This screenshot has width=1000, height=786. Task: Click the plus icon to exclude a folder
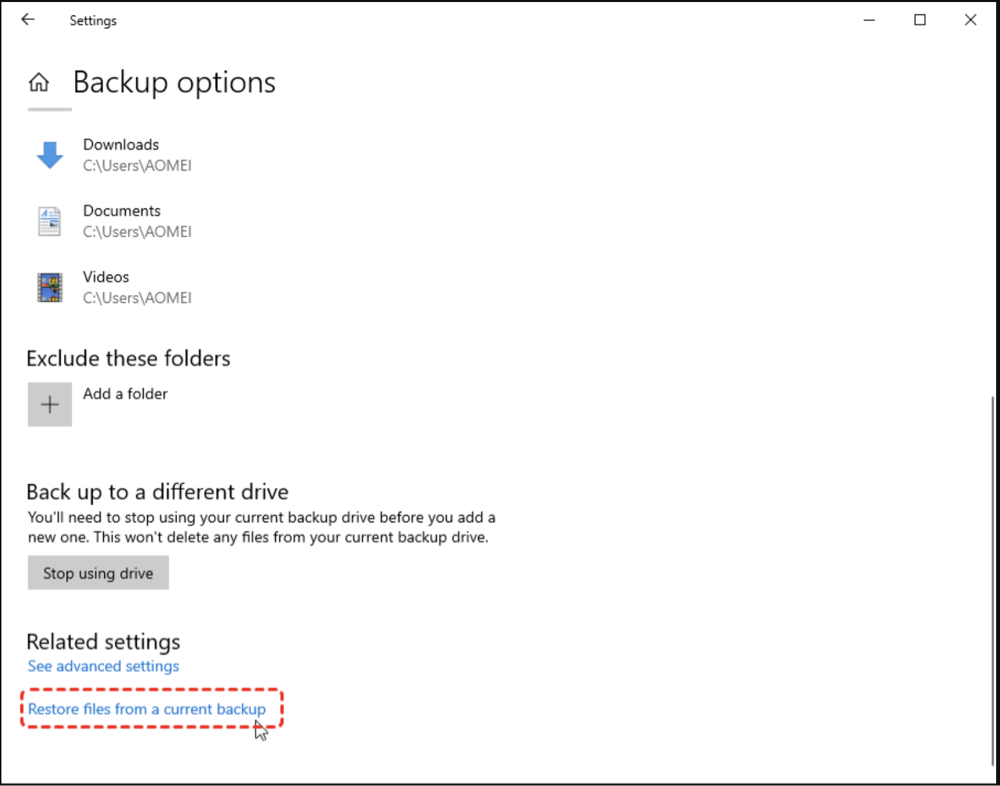pos(50,404)
